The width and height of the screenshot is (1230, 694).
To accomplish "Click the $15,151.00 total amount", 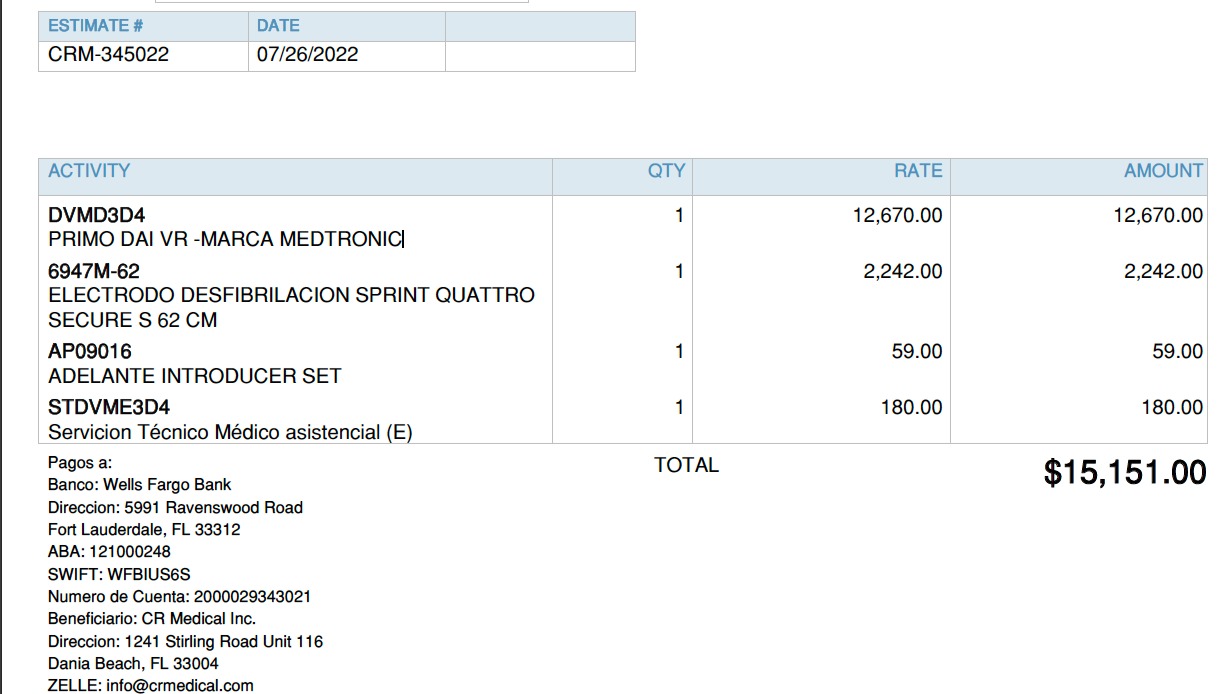I will 1125,472.
